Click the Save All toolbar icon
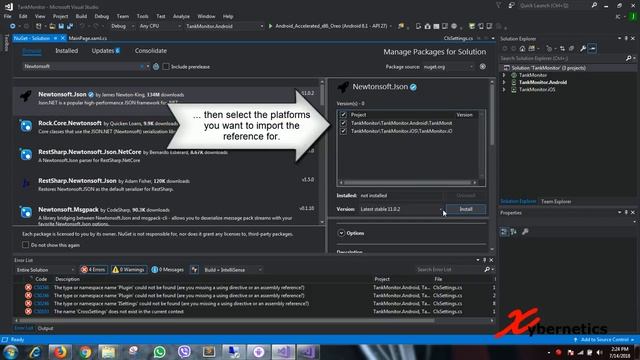This screenshot has width=640, height=360. pyautogui.click(x=70, y=26)
